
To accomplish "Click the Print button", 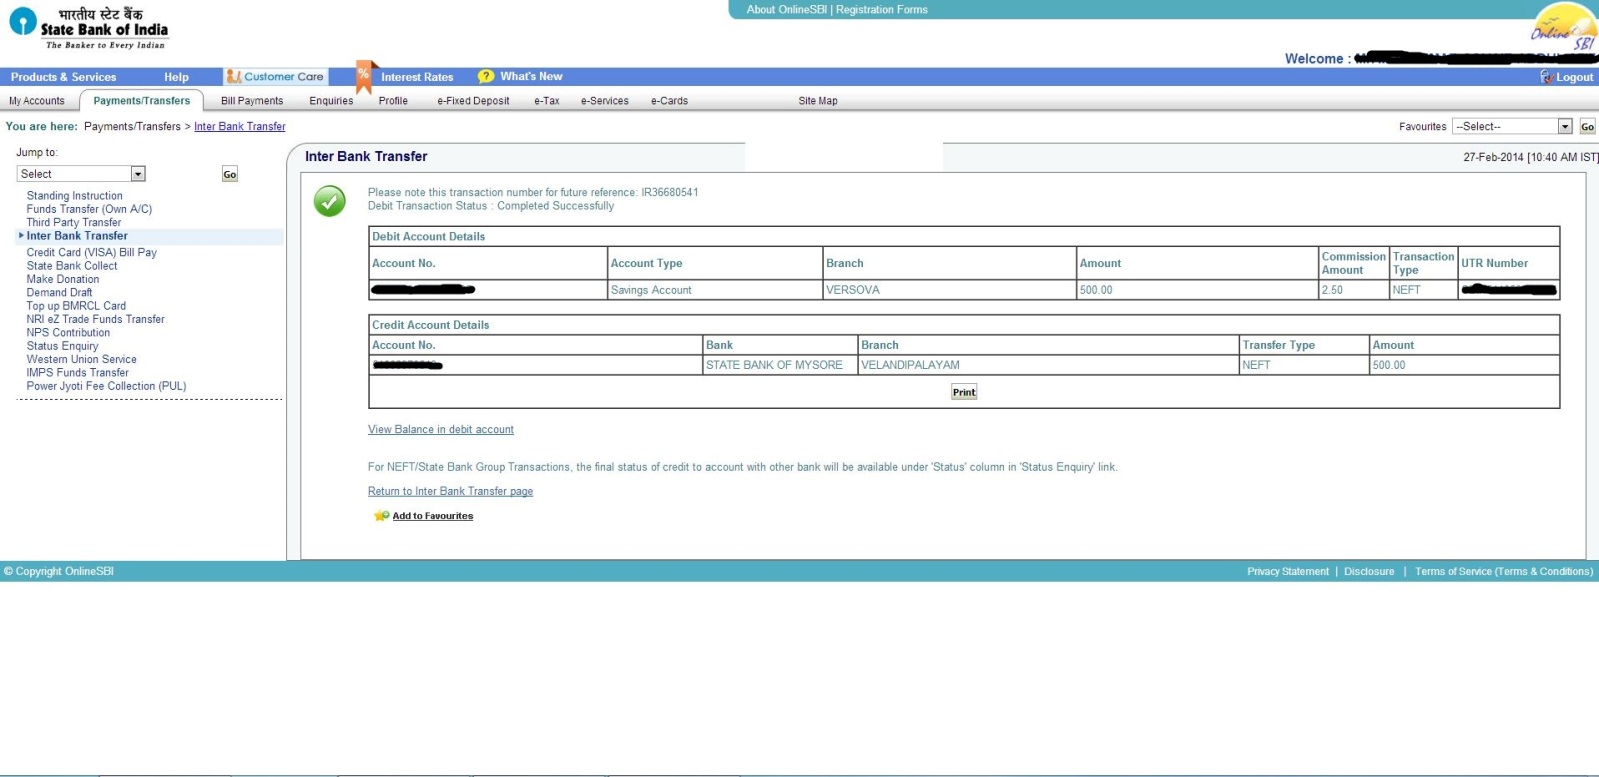I will click(964, 392).
